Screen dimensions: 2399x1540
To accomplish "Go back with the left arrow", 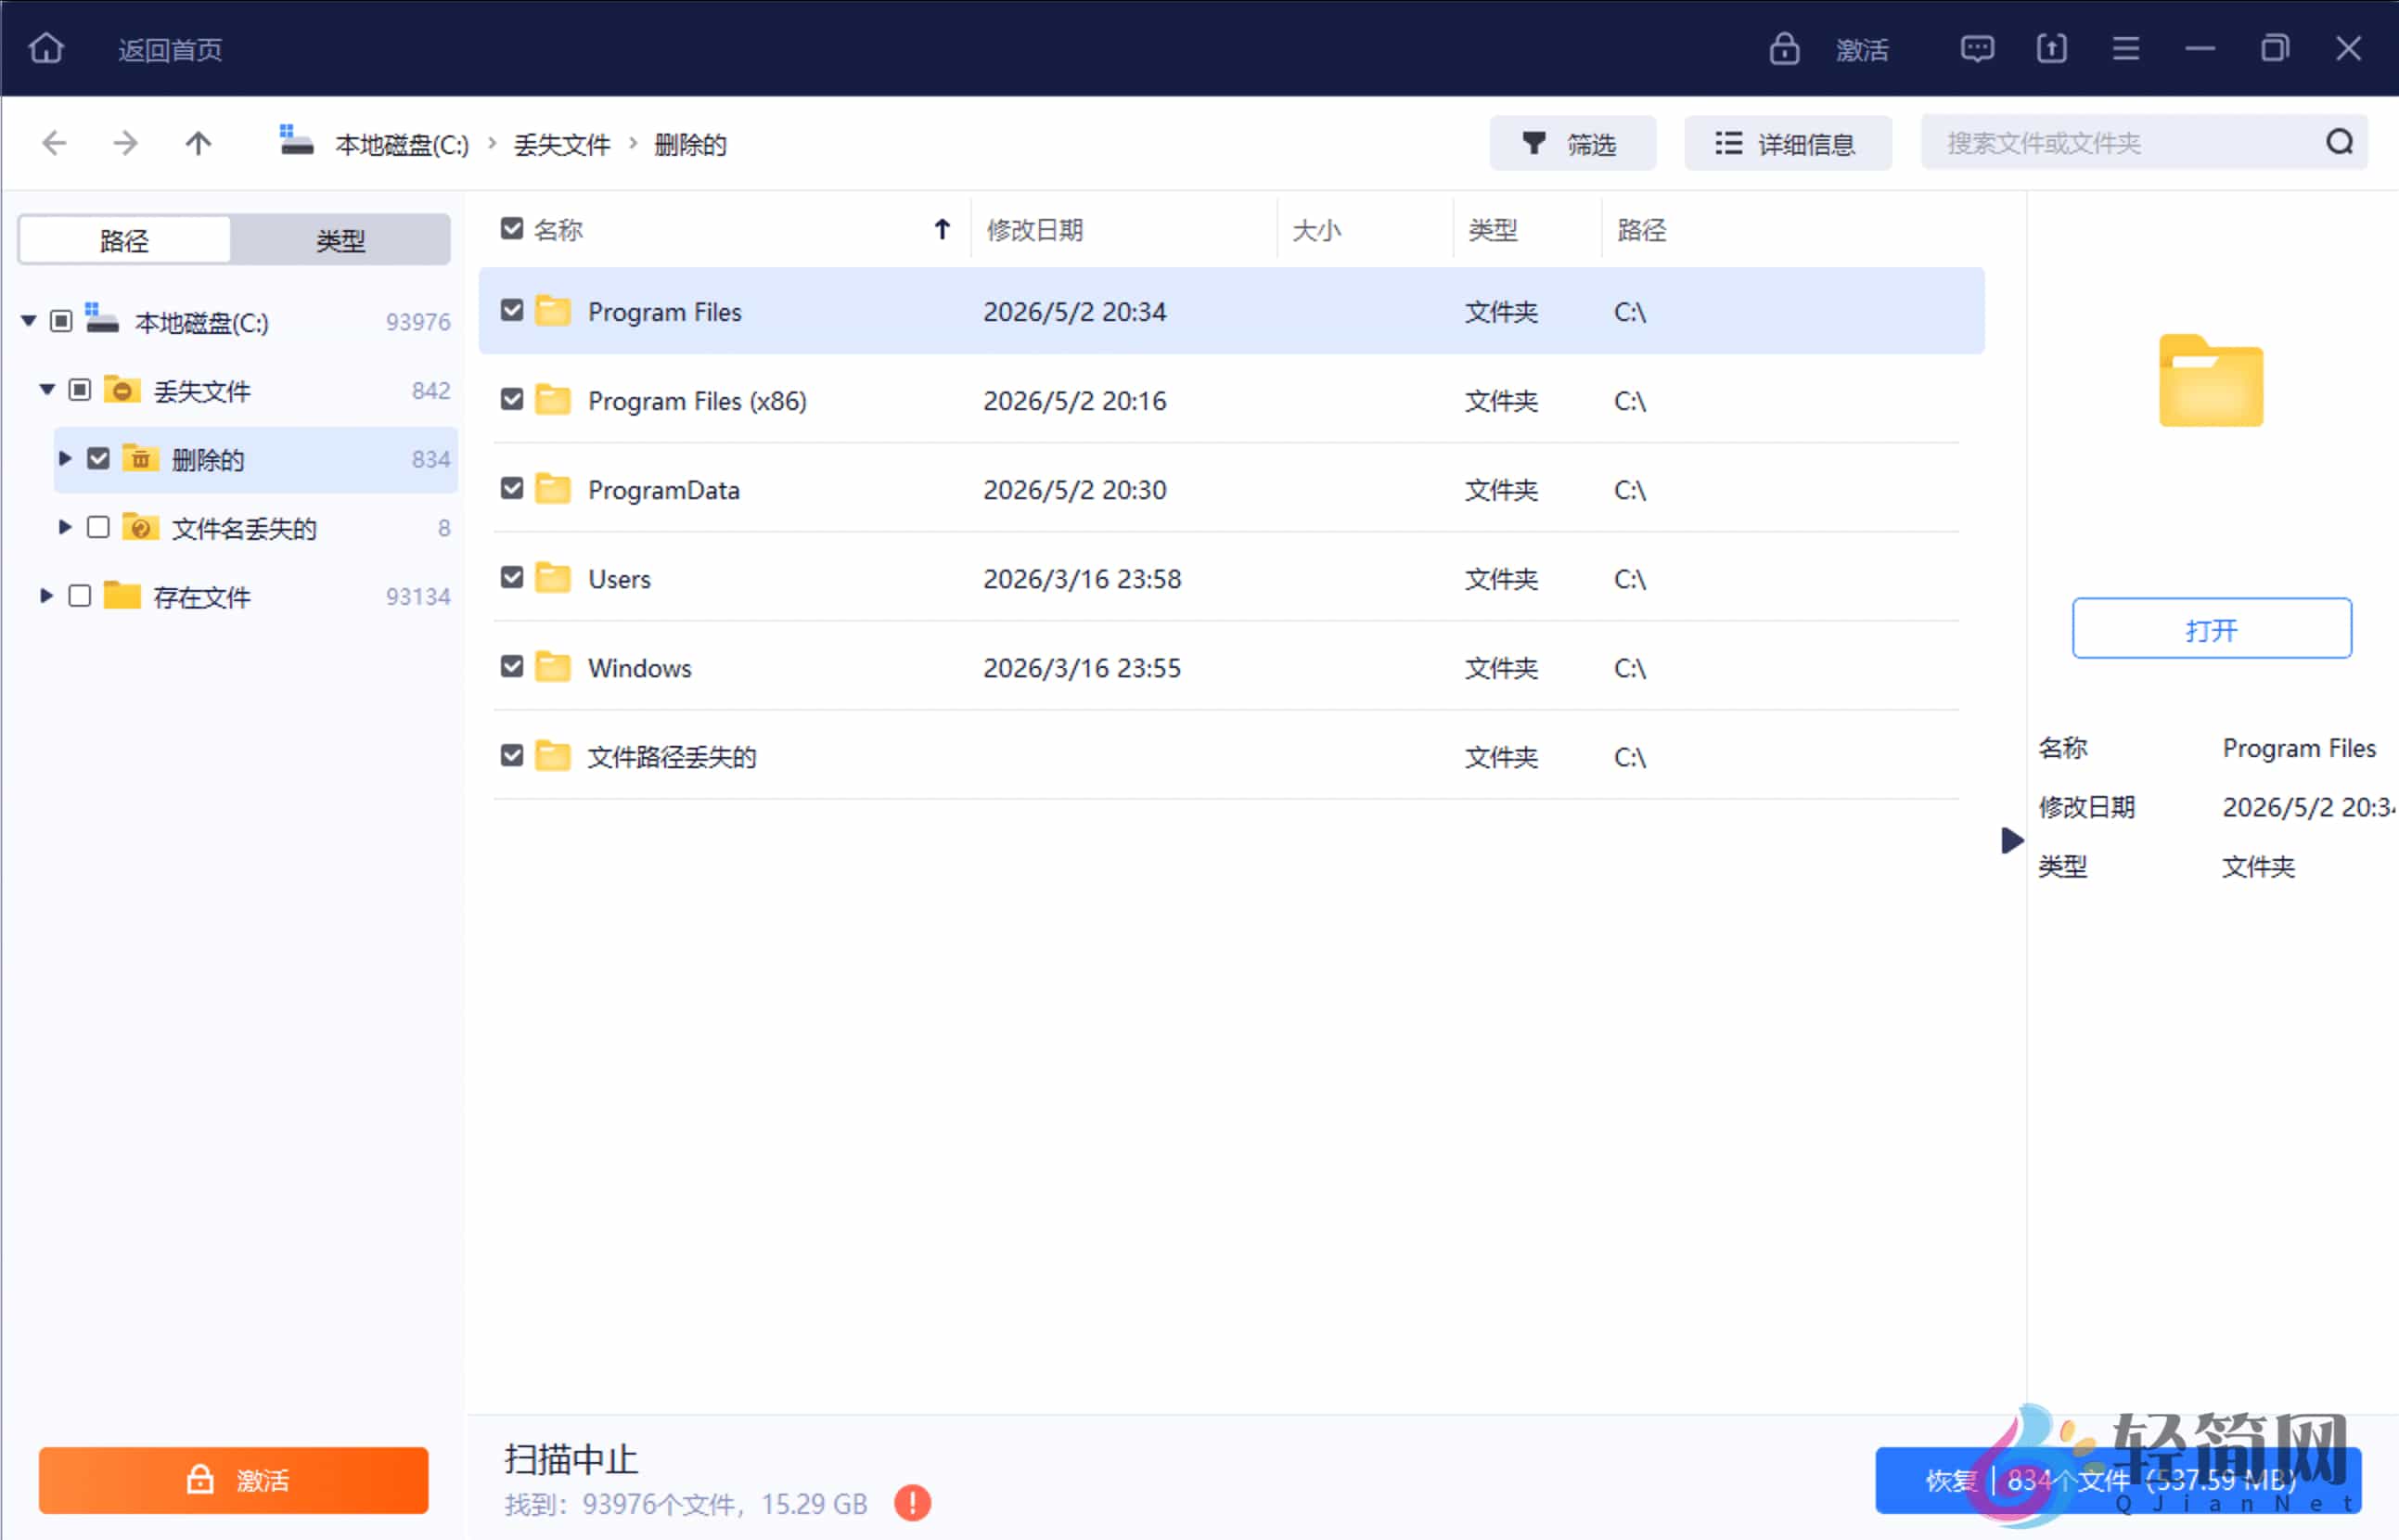I will point(54,143).
